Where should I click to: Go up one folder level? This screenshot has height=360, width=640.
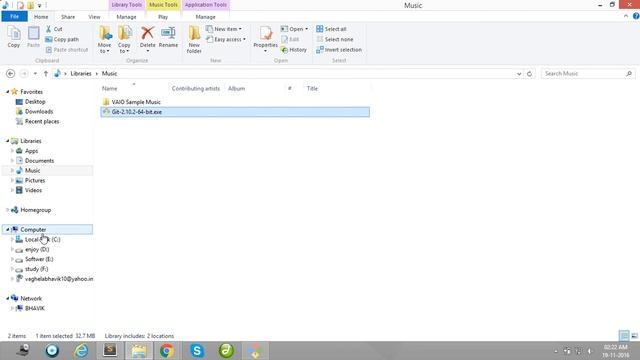pyautogui.click(x=46, y=73)
